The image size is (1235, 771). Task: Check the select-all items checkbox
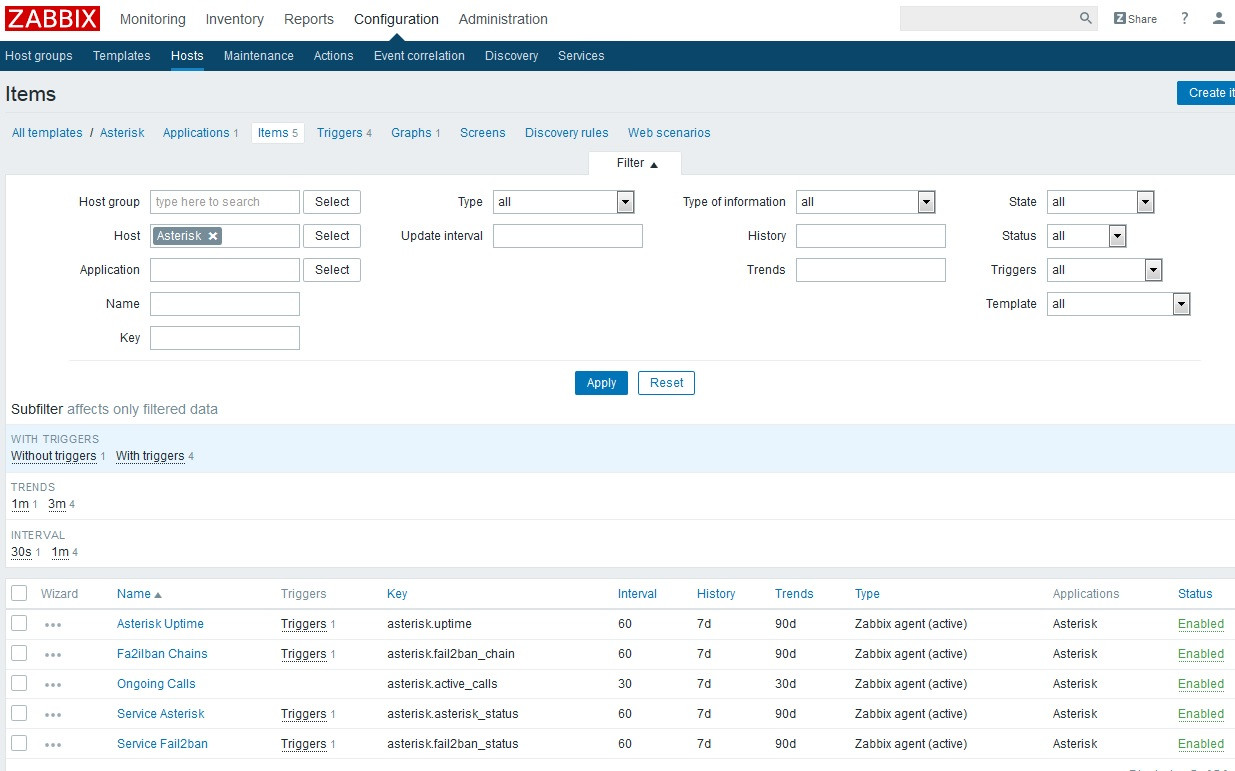point(19,593)
